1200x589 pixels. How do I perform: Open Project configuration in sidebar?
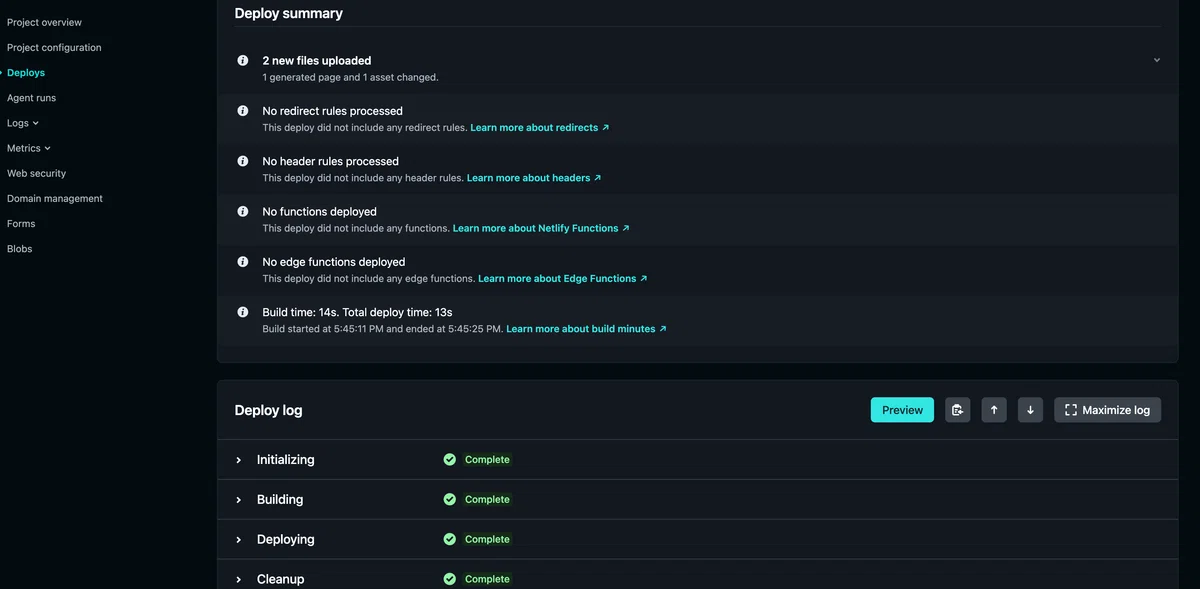coord(54,47)
